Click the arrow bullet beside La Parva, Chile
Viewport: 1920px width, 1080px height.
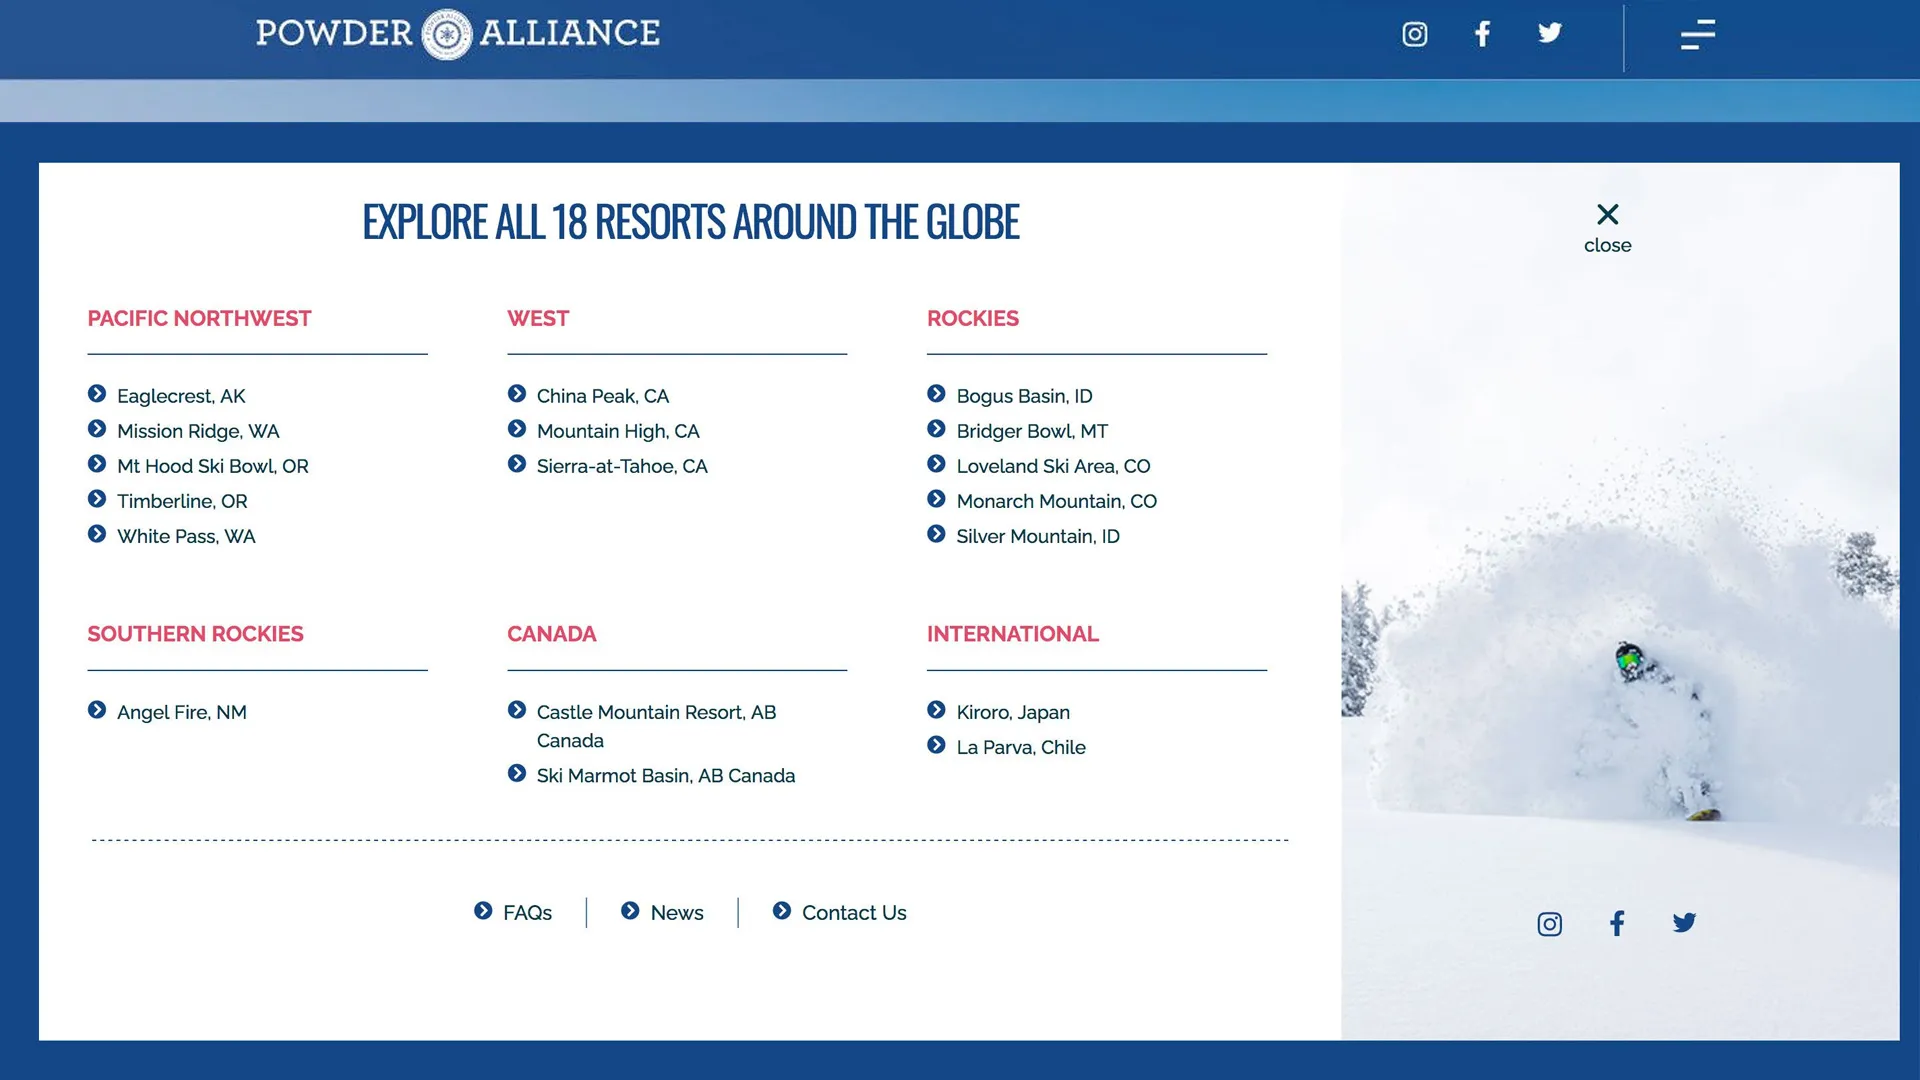[936, 745]
